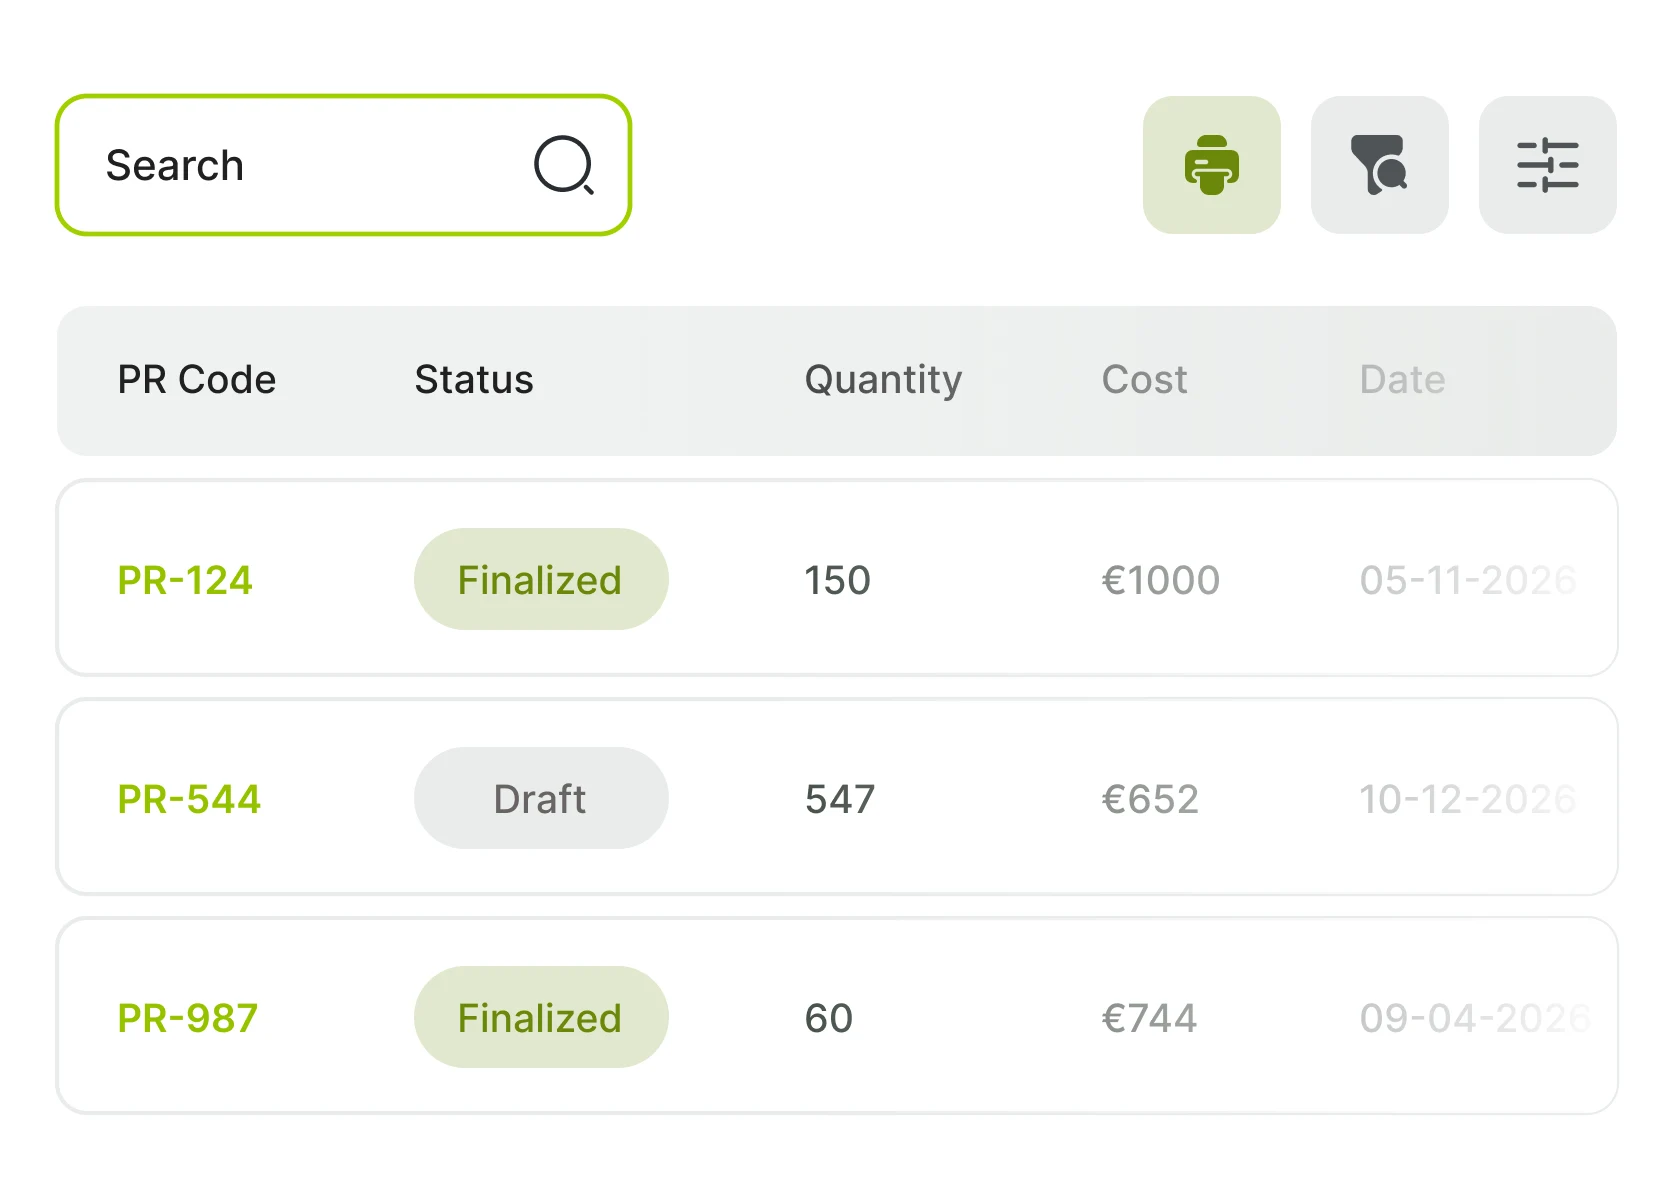Click the green printer icon button

(1211, 165)
